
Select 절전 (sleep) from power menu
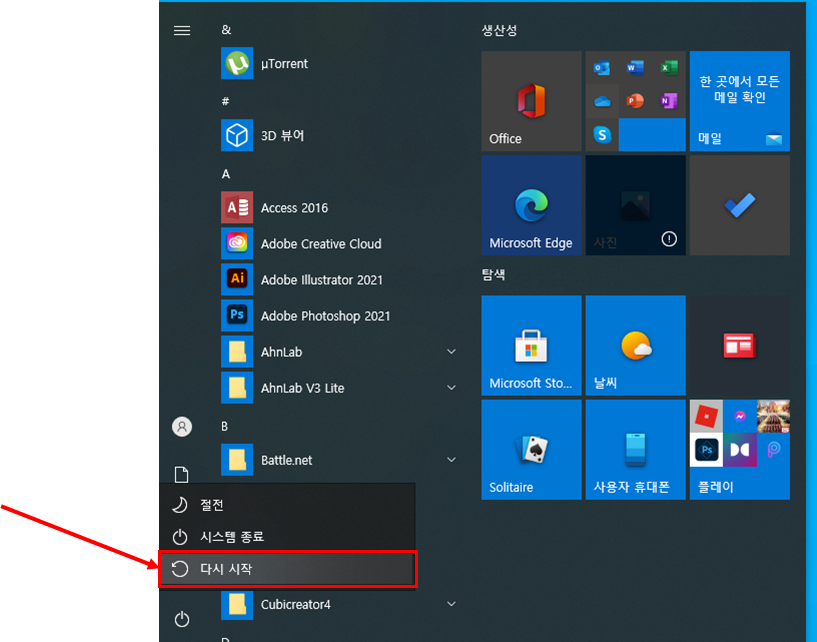pyautogui.click(x=287, y=504)
